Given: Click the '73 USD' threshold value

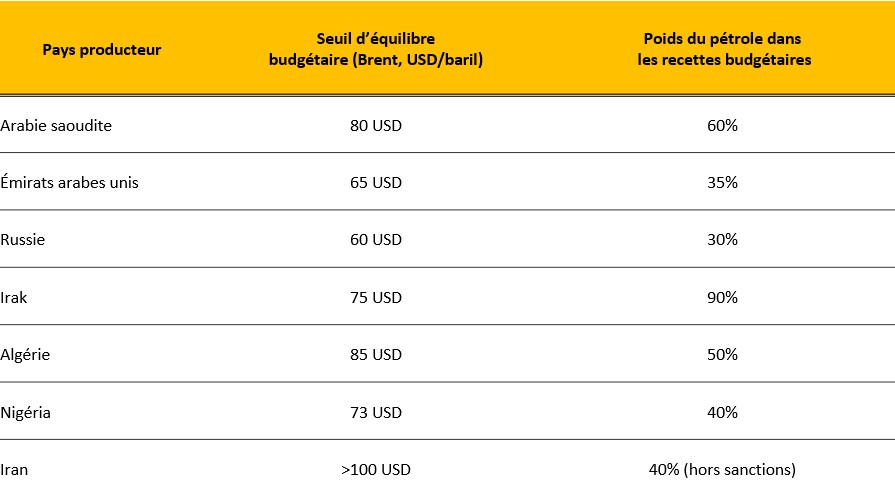Looking at the screenshot, I should (376, 412).
